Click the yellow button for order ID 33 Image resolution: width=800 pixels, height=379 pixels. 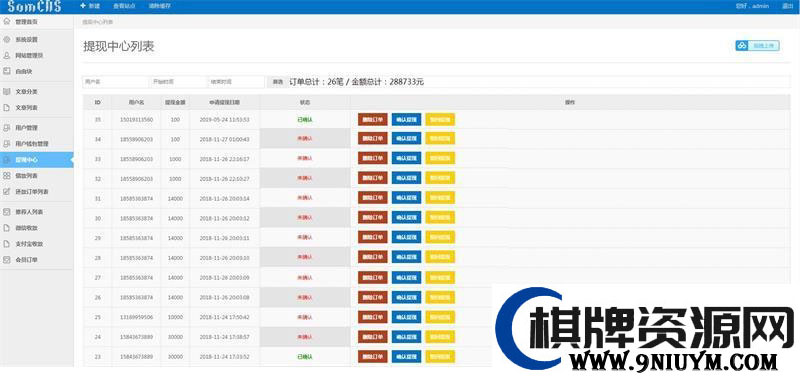point(440,159)
